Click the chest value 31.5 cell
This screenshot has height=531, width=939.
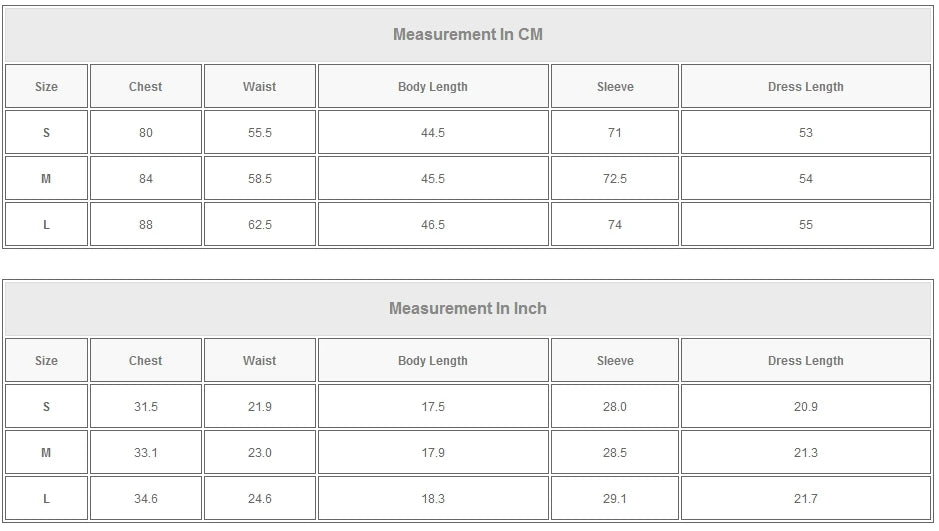[x=146, y=407]
